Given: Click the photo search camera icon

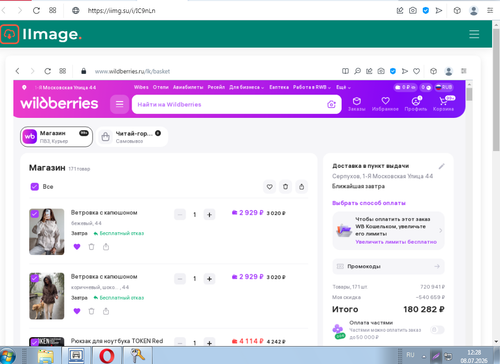Looking at the screenshot, I should [x=331, y=105].
